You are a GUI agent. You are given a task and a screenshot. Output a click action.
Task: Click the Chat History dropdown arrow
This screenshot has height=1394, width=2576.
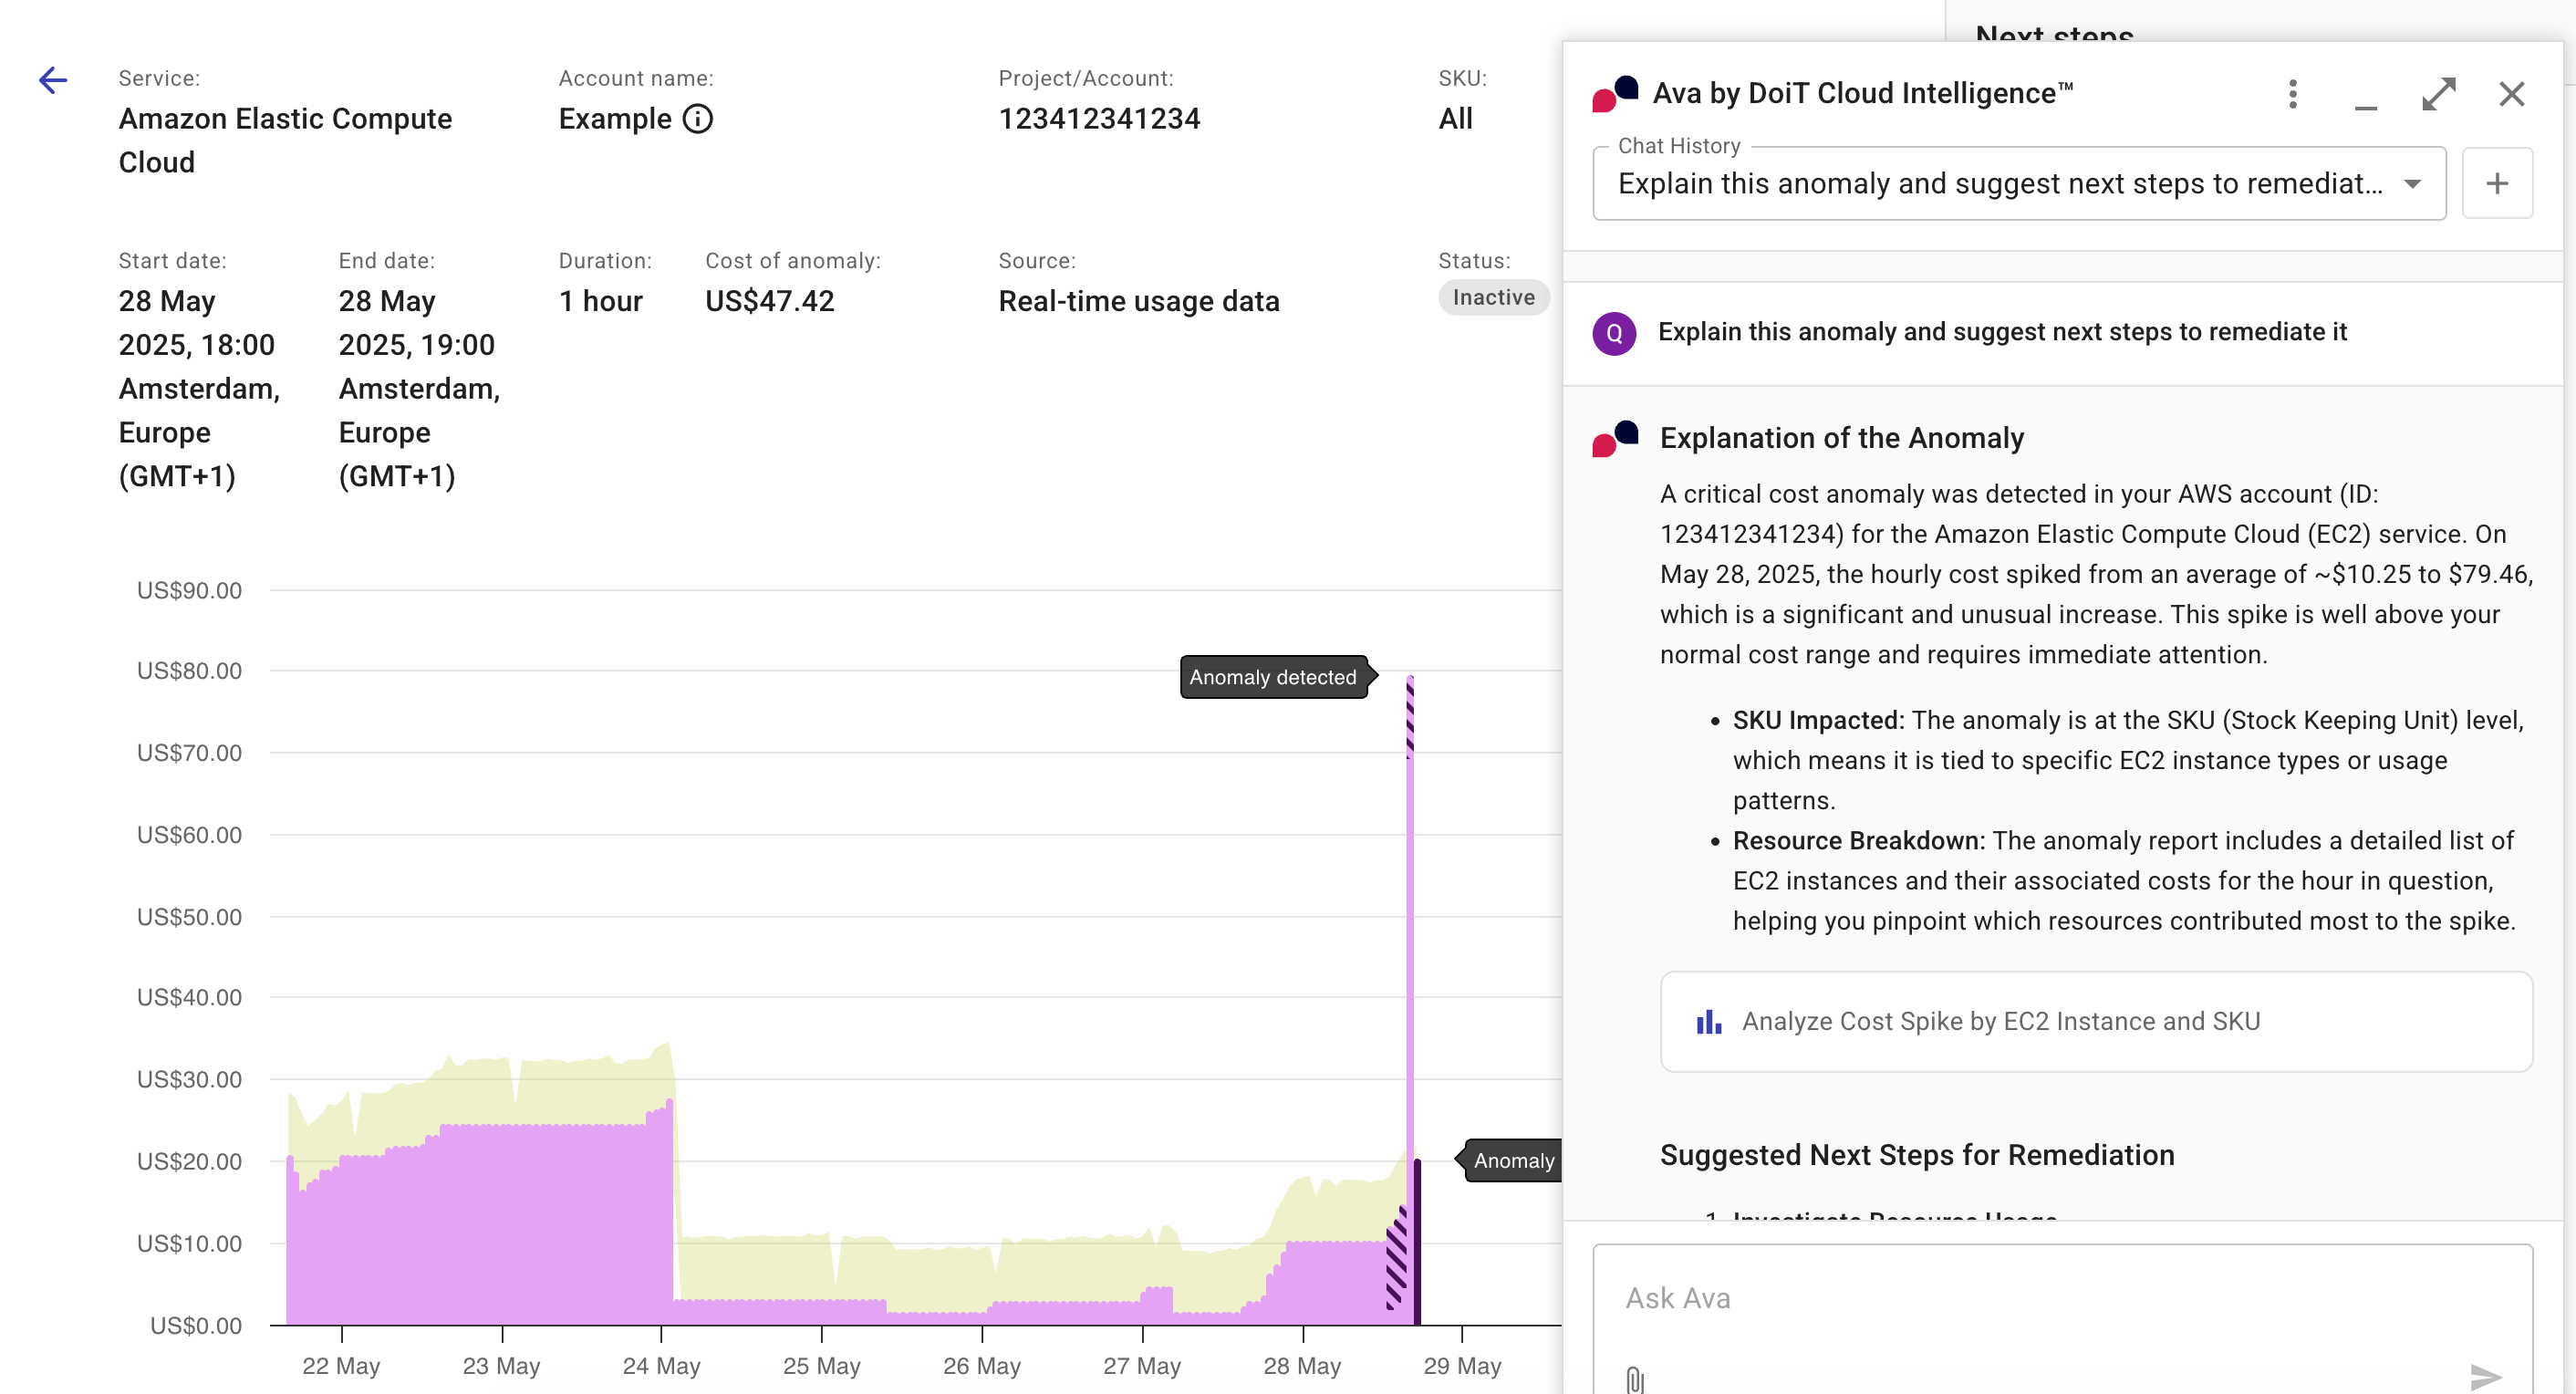click(2412, 184)
